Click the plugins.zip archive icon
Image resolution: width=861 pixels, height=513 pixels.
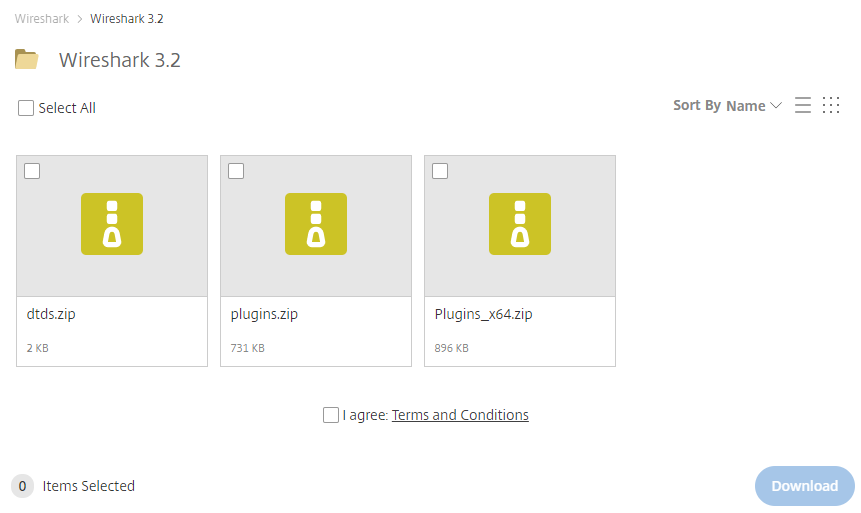pos(316,224)
